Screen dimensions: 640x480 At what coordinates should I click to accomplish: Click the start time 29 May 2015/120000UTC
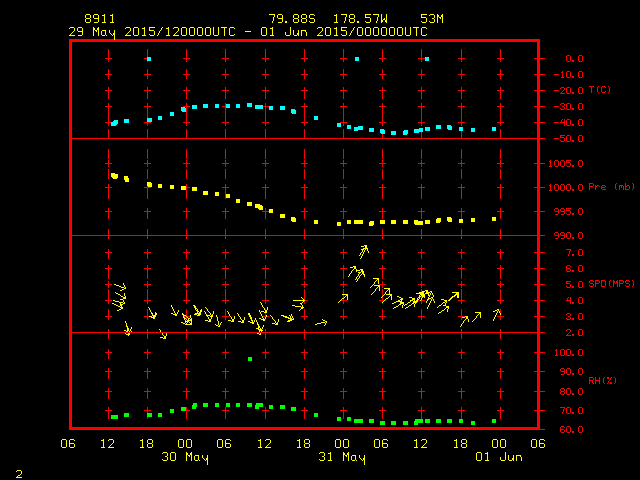click(152, 32)
